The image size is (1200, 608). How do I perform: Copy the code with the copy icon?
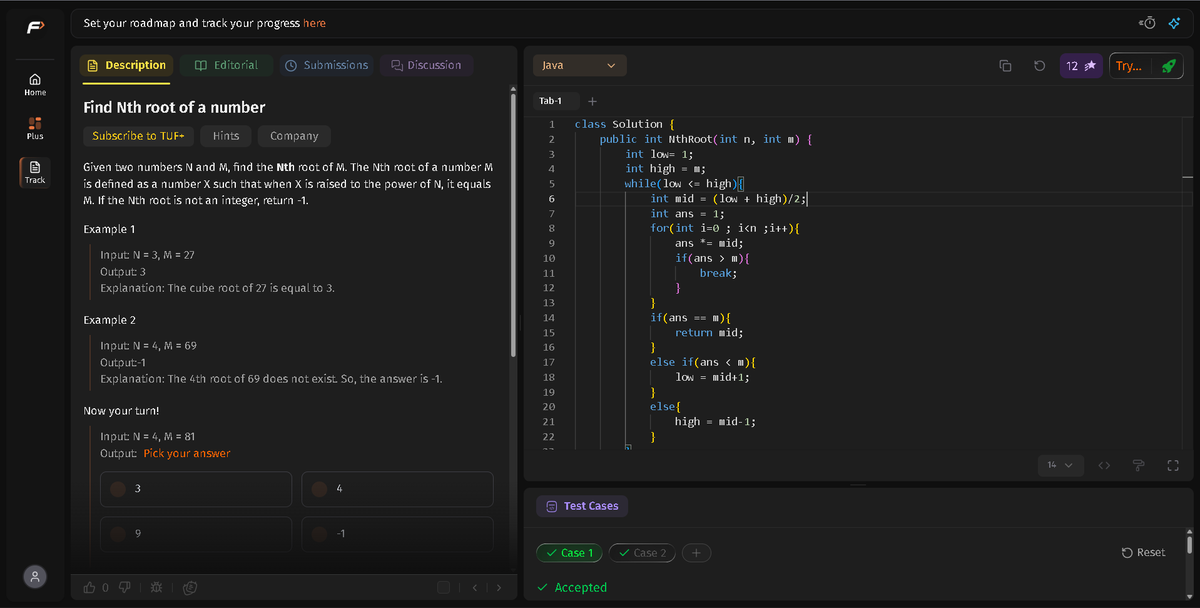click(x=1006, y=66)
